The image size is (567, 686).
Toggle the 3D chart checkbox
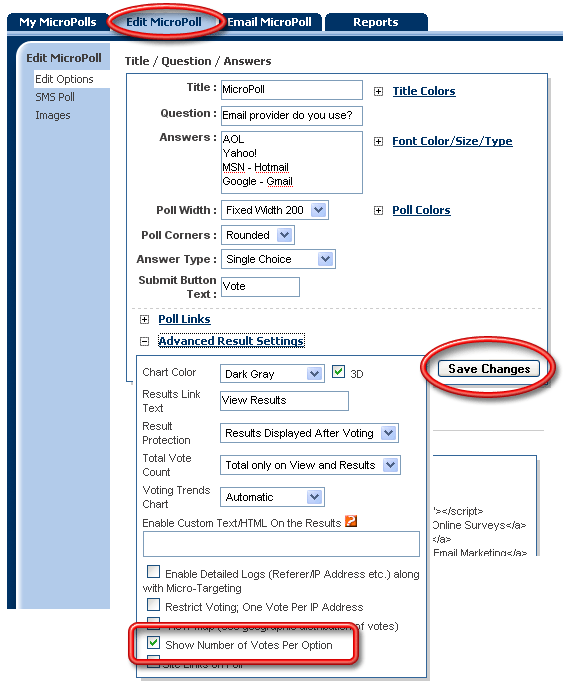pyautogui.click(x=338, y=372)
